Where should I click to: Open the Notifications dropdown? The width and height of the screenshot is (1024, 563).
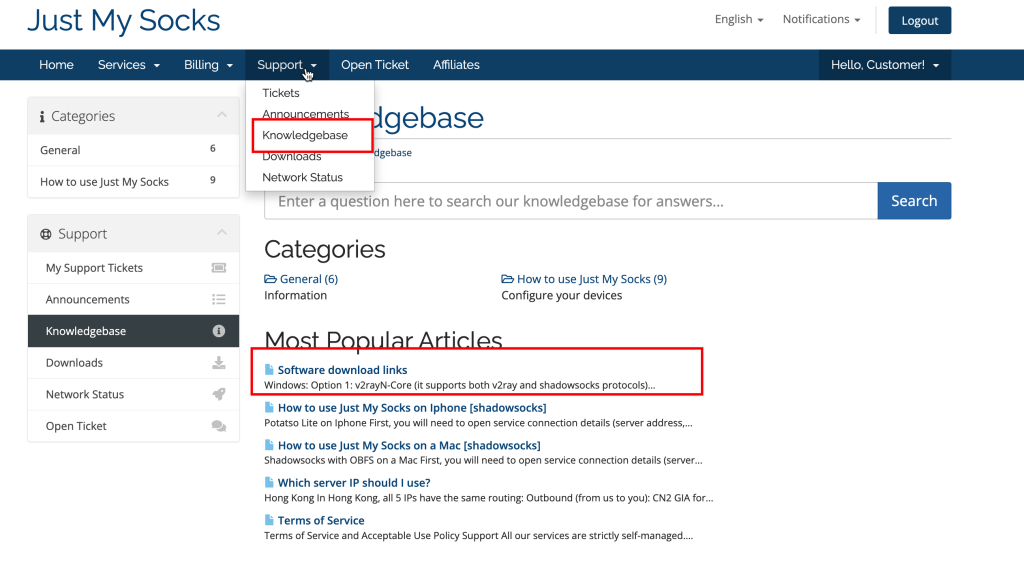click(821, 20)
